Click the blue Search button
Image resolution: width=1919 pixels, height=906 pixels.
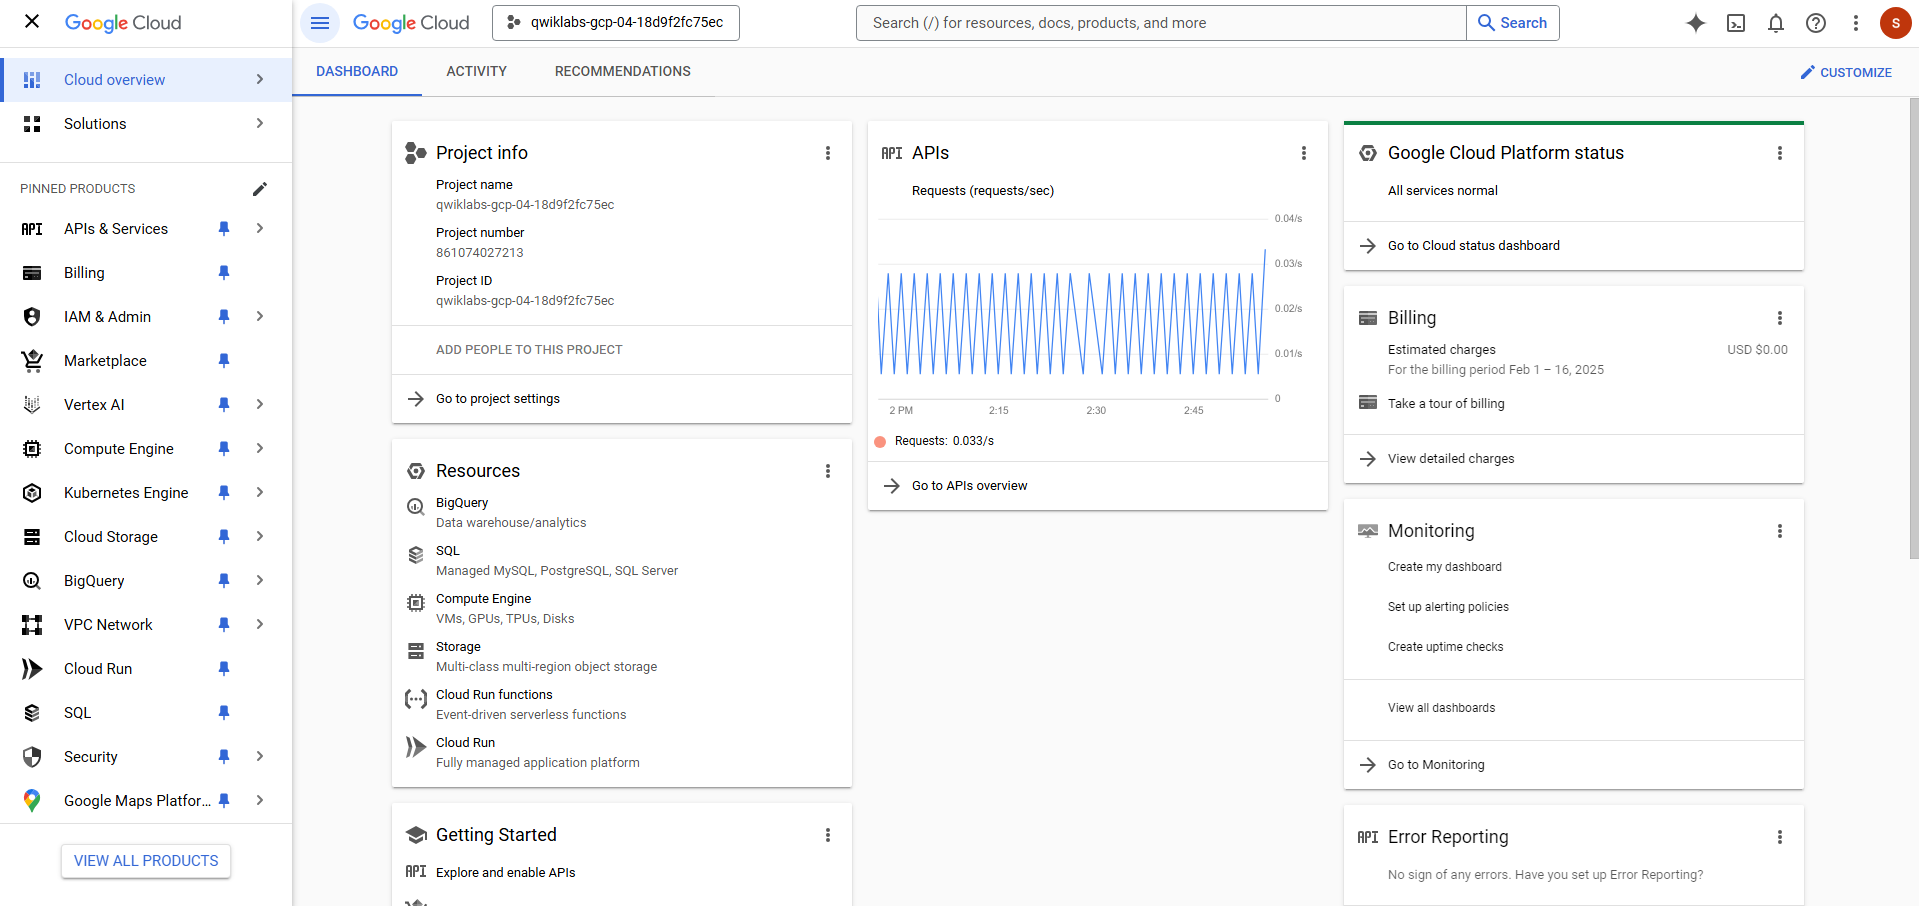[x=1513, y=23]
